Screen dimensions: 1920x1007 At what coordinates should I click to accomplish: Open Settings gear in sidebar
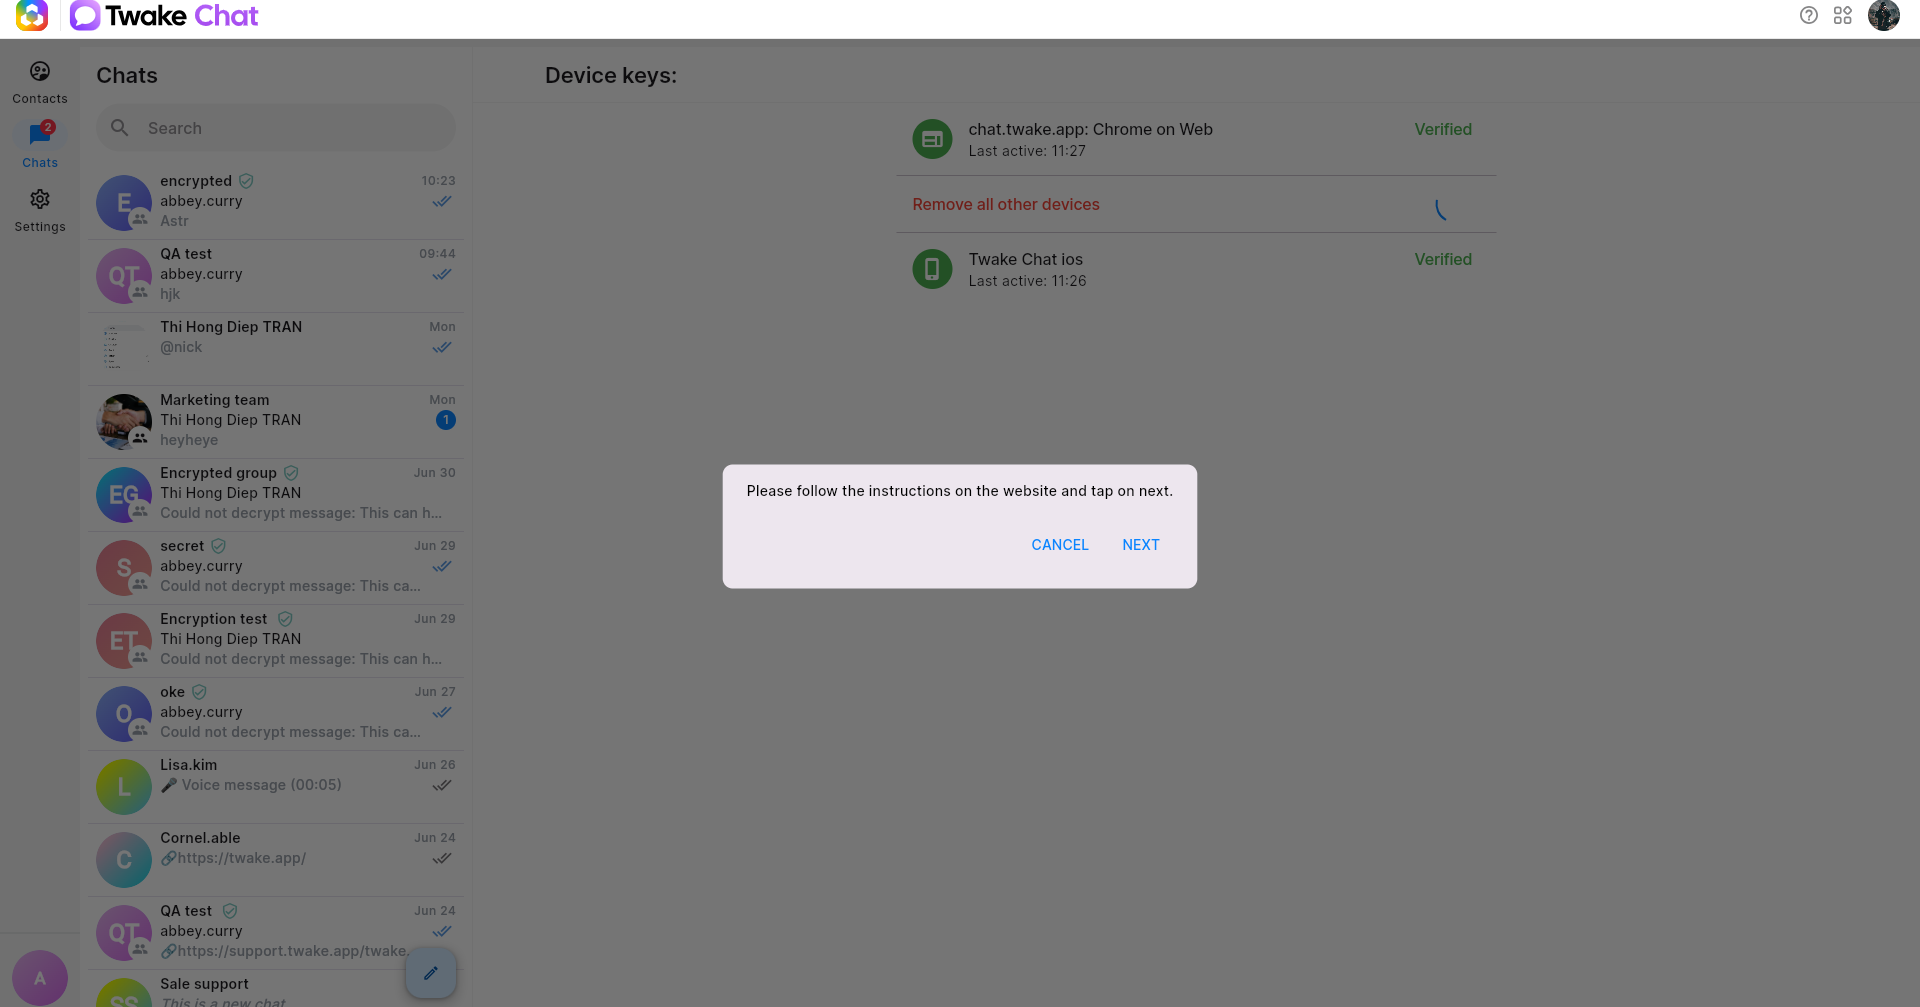(x=40, y=210)
